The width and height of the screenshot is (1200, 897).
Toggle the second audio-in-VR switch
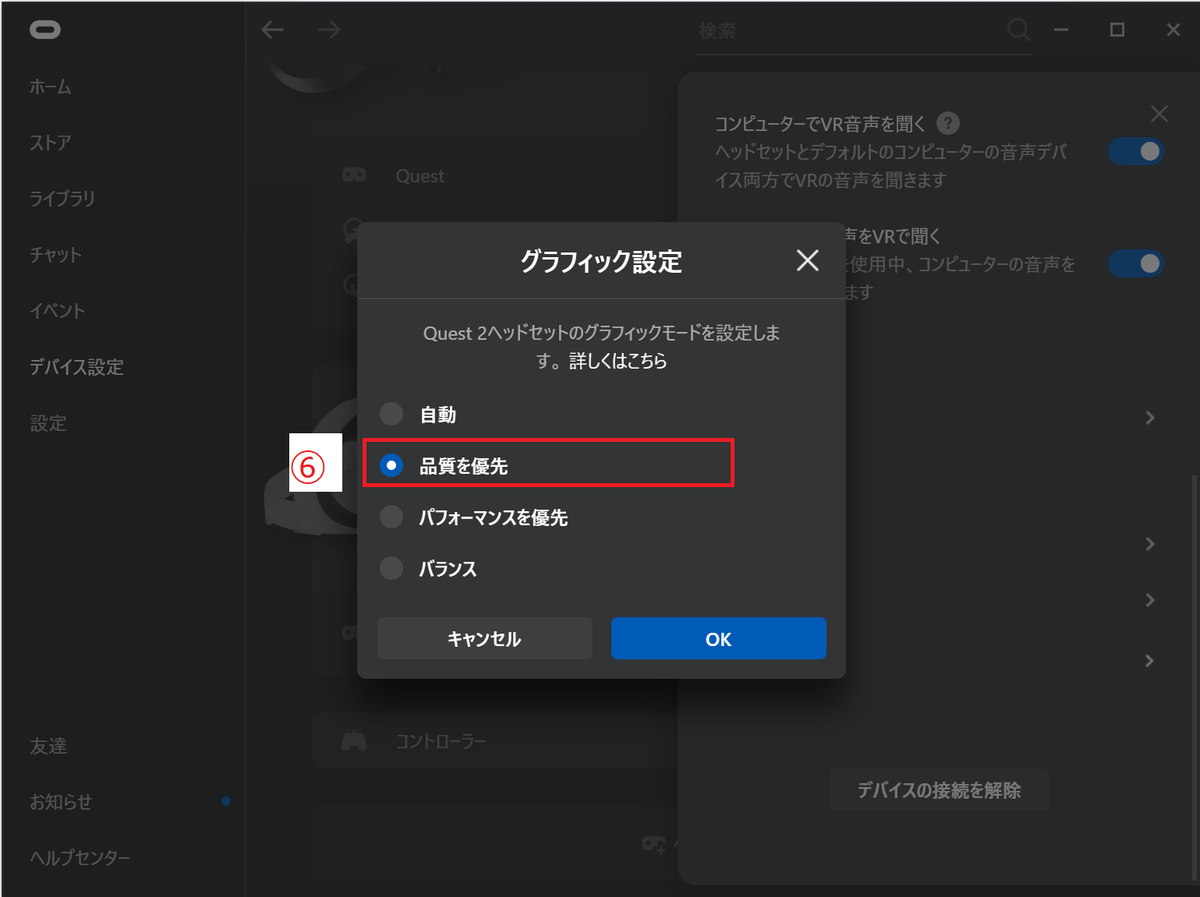(1136, 263)
